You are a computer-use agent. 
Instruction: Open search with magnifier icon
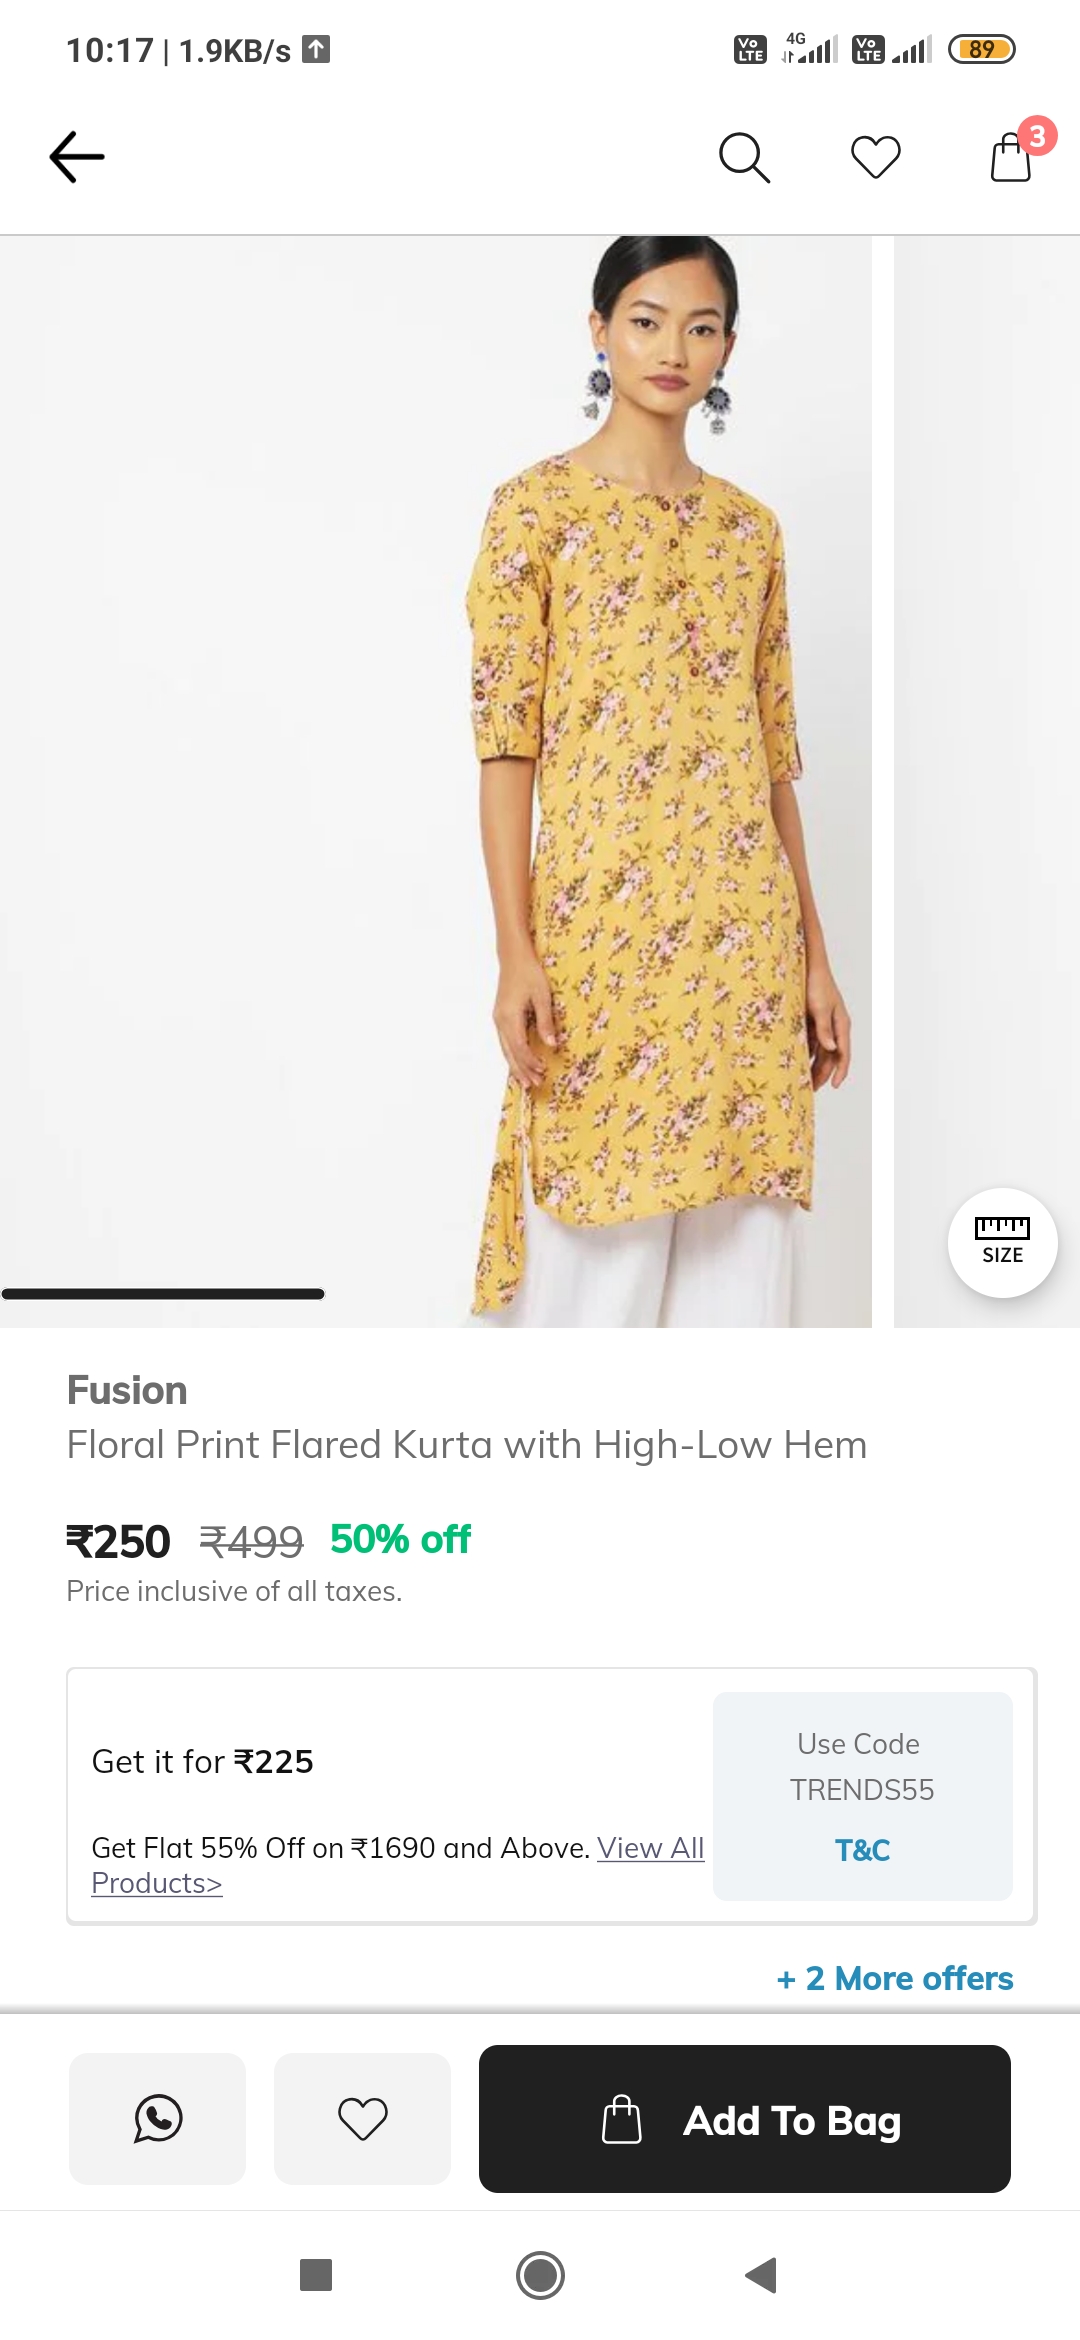point(744,157)
